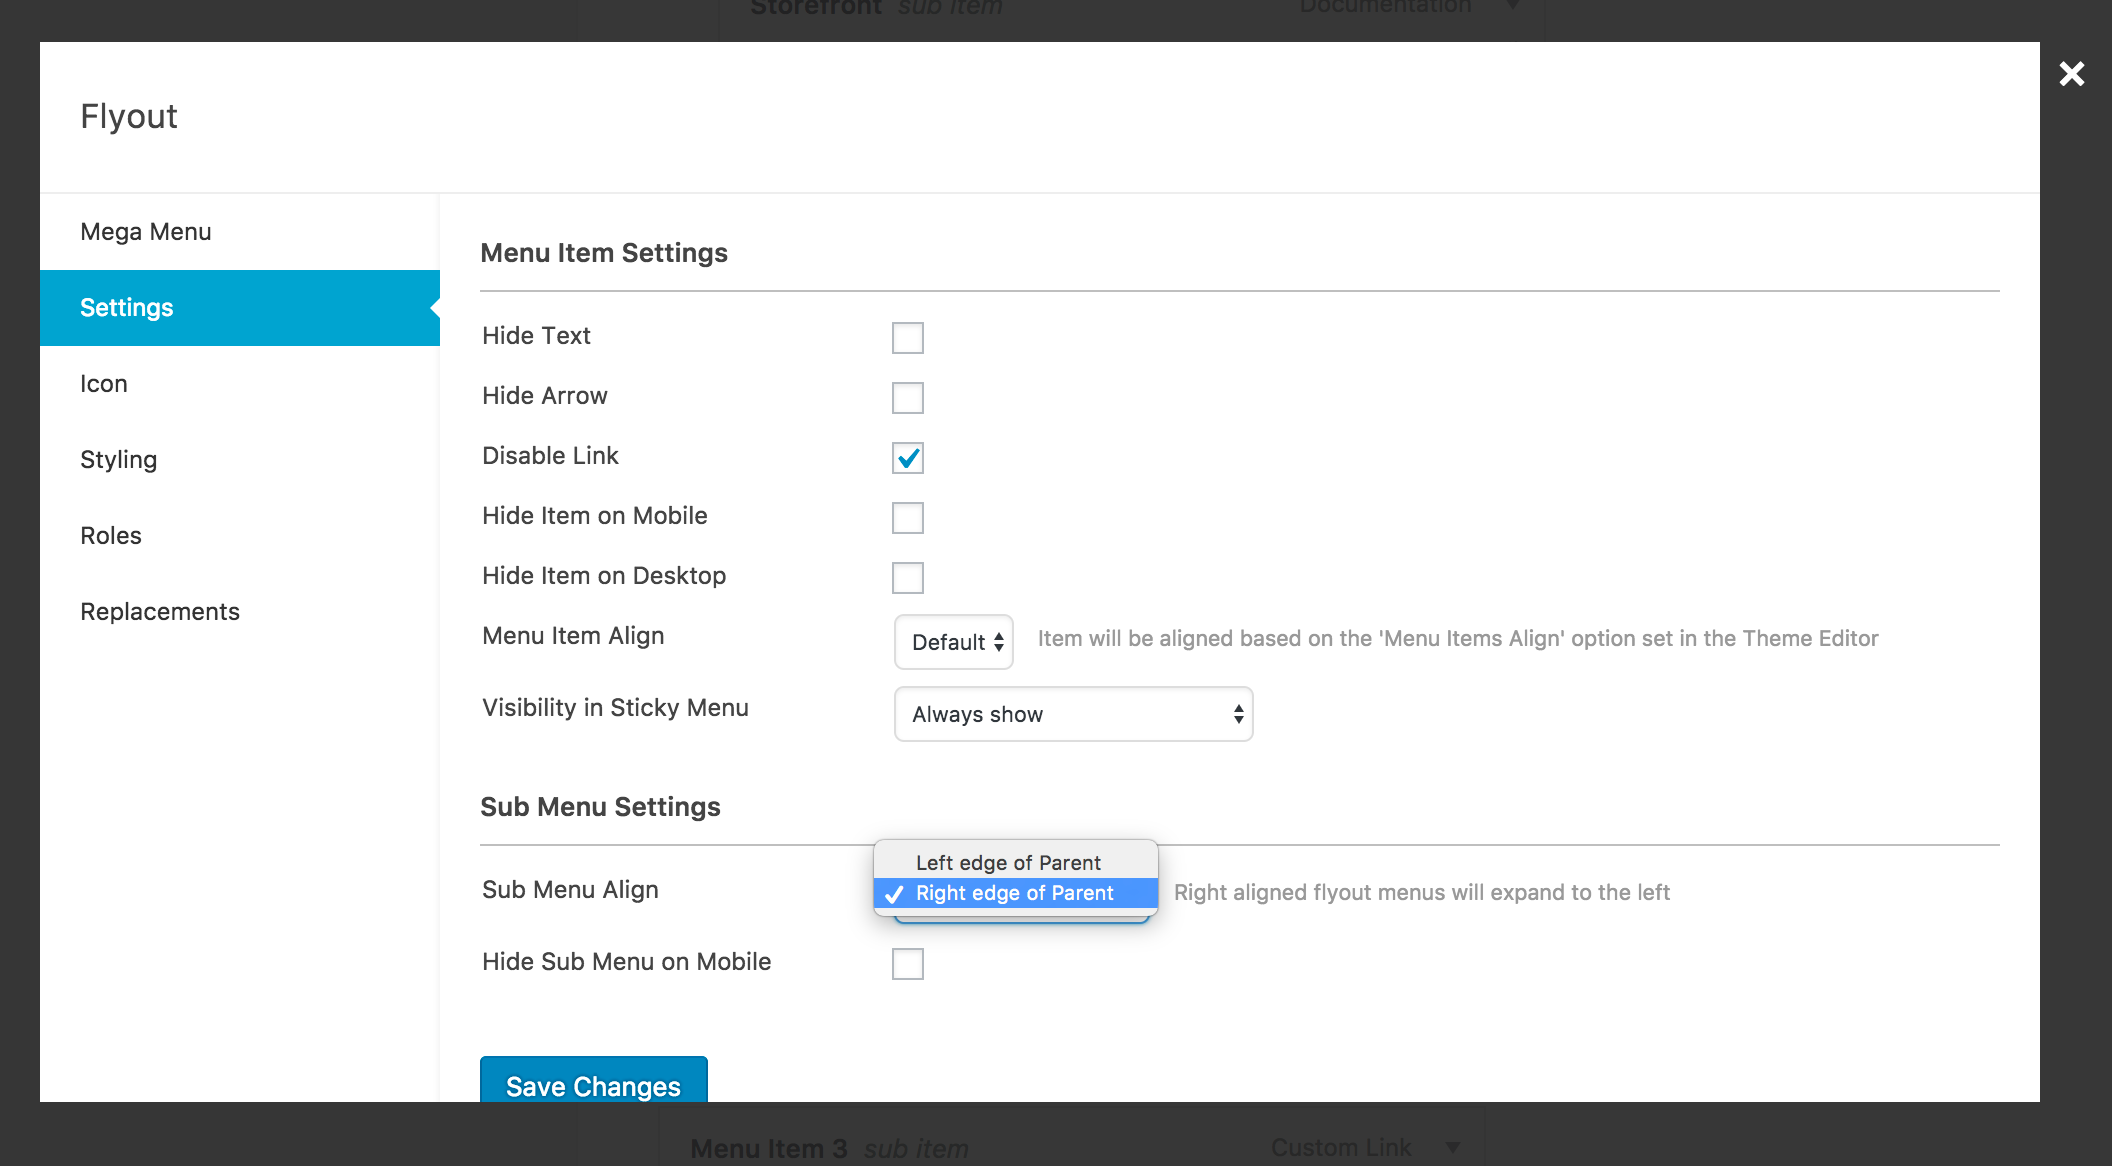Expand the Custom Link arrow on Menu Item 3

1452,1148
